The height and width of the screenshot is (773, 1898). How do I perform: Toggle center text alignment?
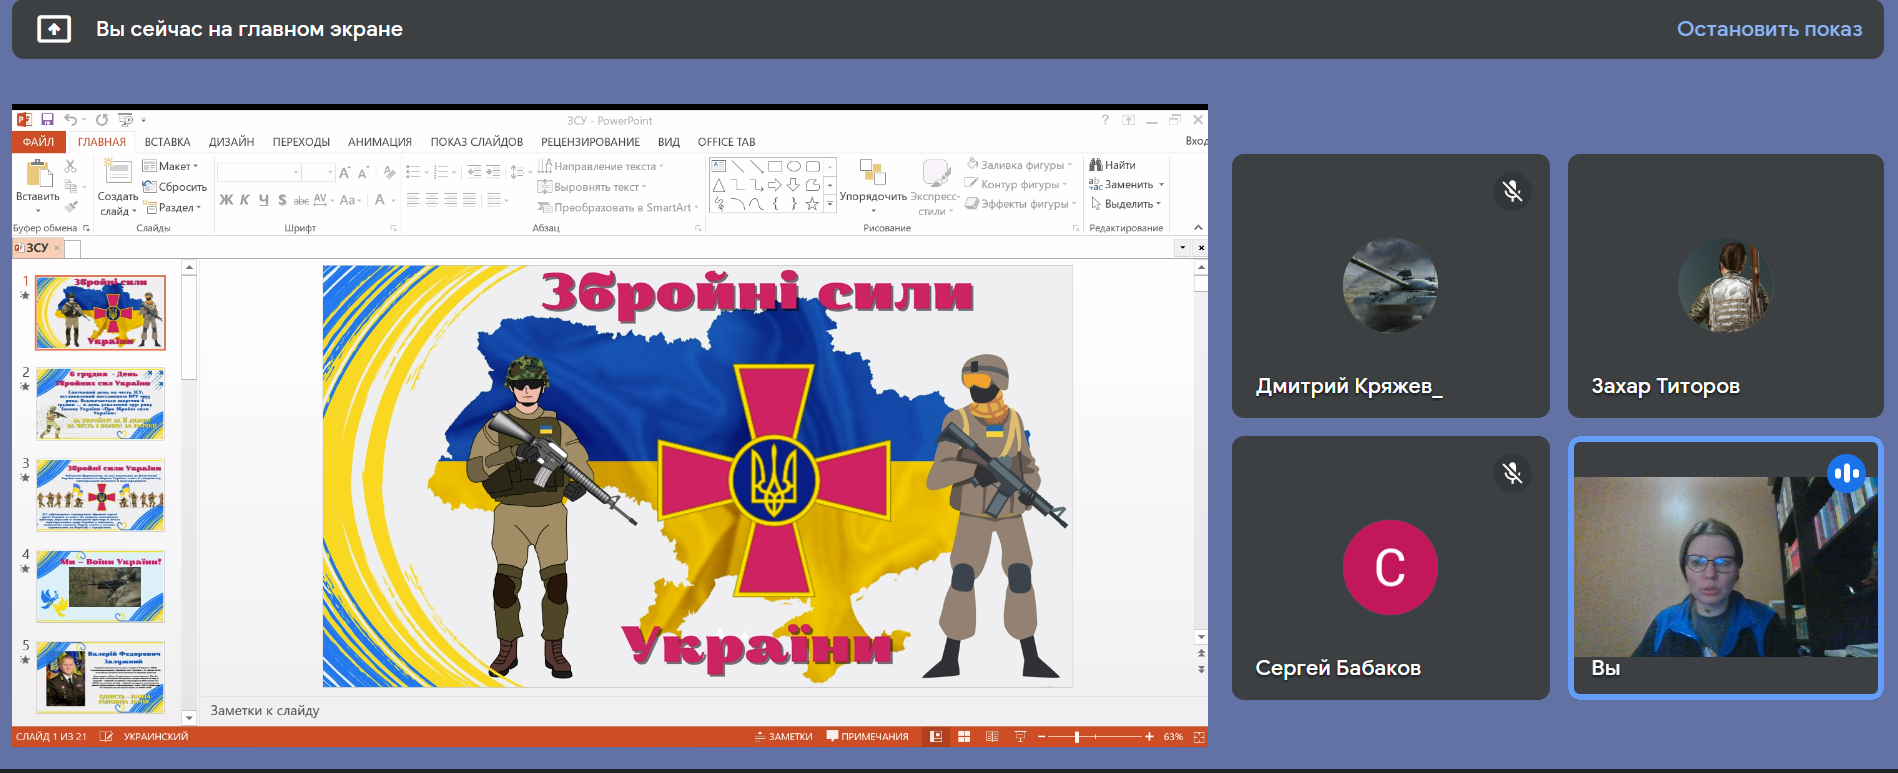point(432,200)
